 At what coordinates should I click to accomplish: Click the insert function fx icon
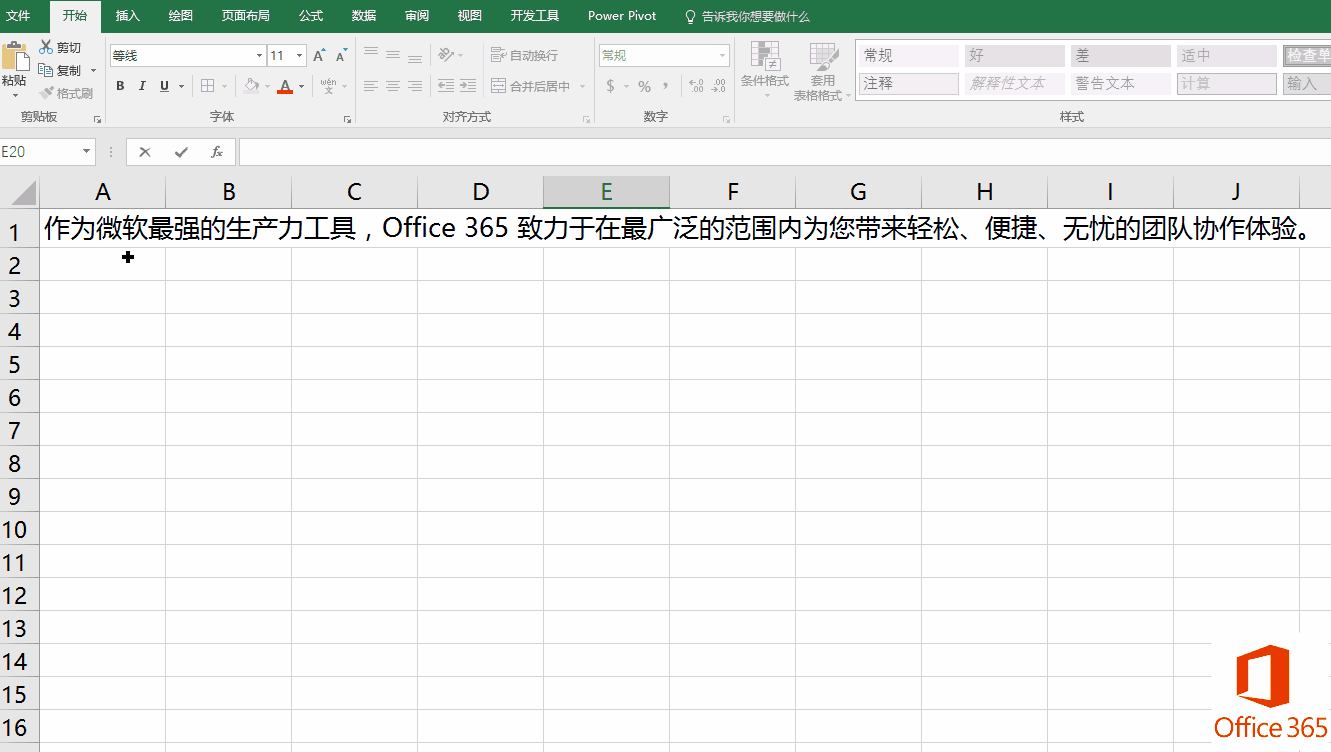[x=216, y=152]
